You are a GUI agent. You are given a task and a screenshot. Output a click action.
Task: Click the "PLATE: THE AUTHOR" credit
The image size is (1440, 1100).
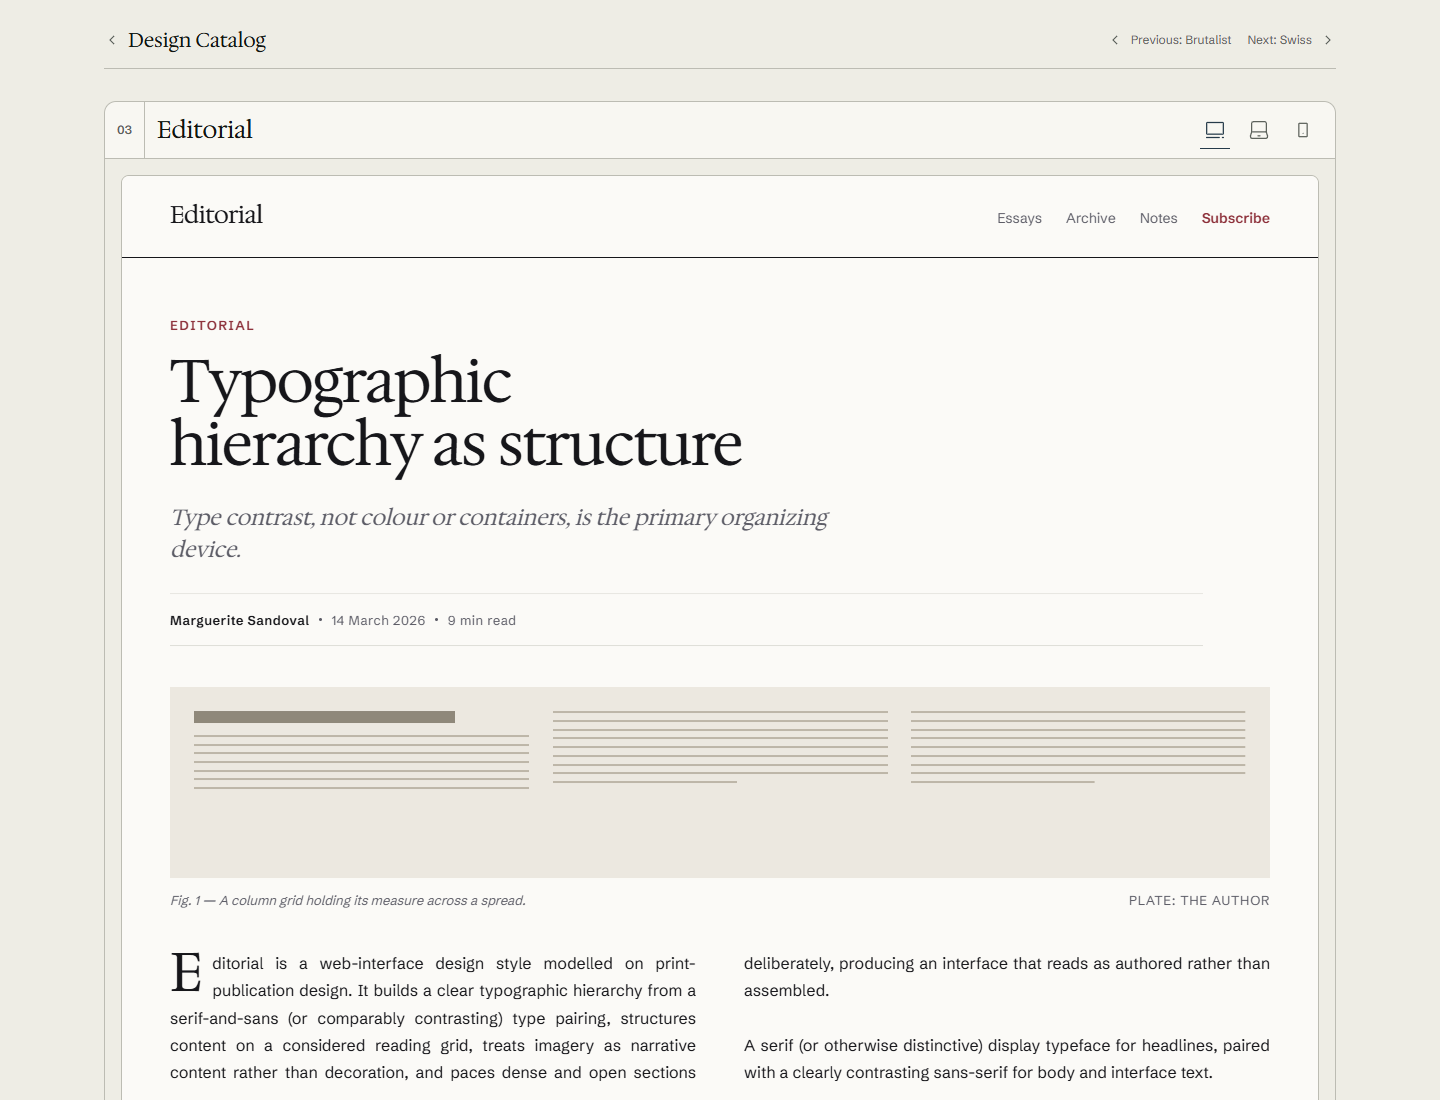click(1199, 901)
